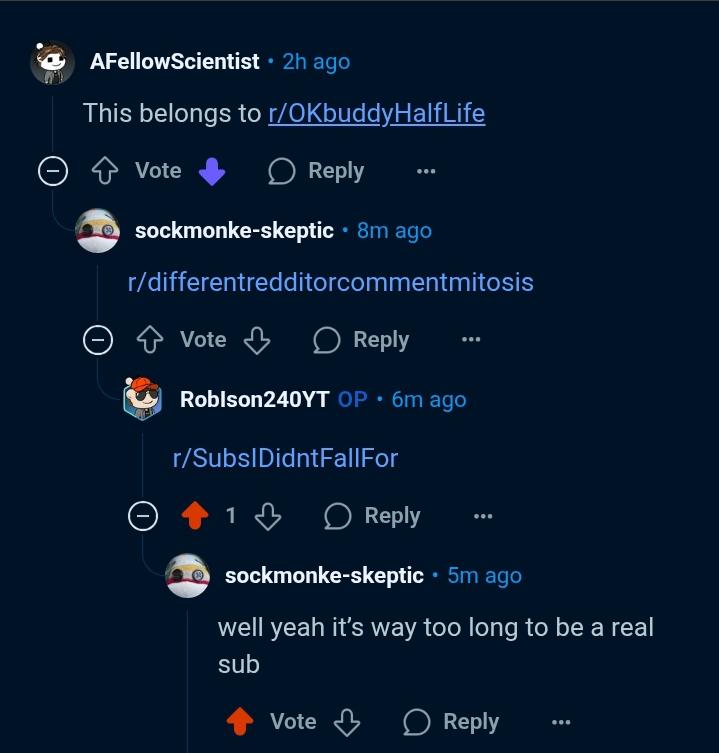Open options menu on the 8m ago comment
719x753 pixels.
(471, 340)
